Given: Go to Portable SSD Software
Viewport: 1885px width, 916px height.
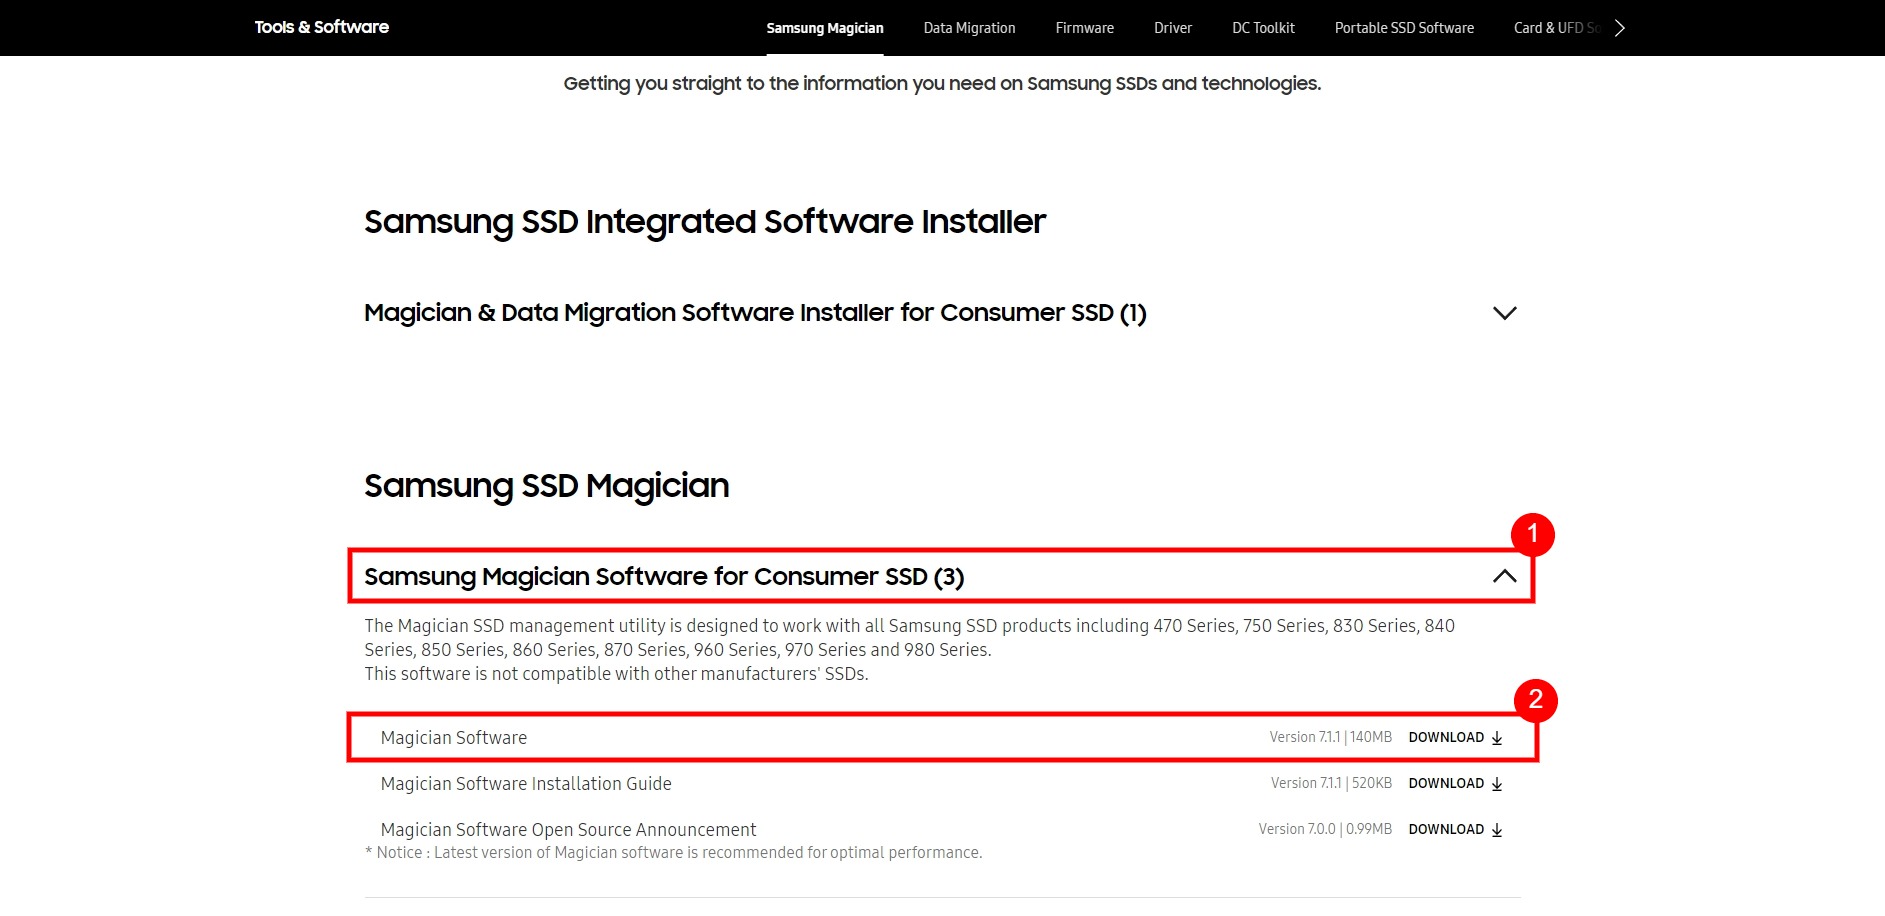Looking at the screenshot, I should point(1404,27).
